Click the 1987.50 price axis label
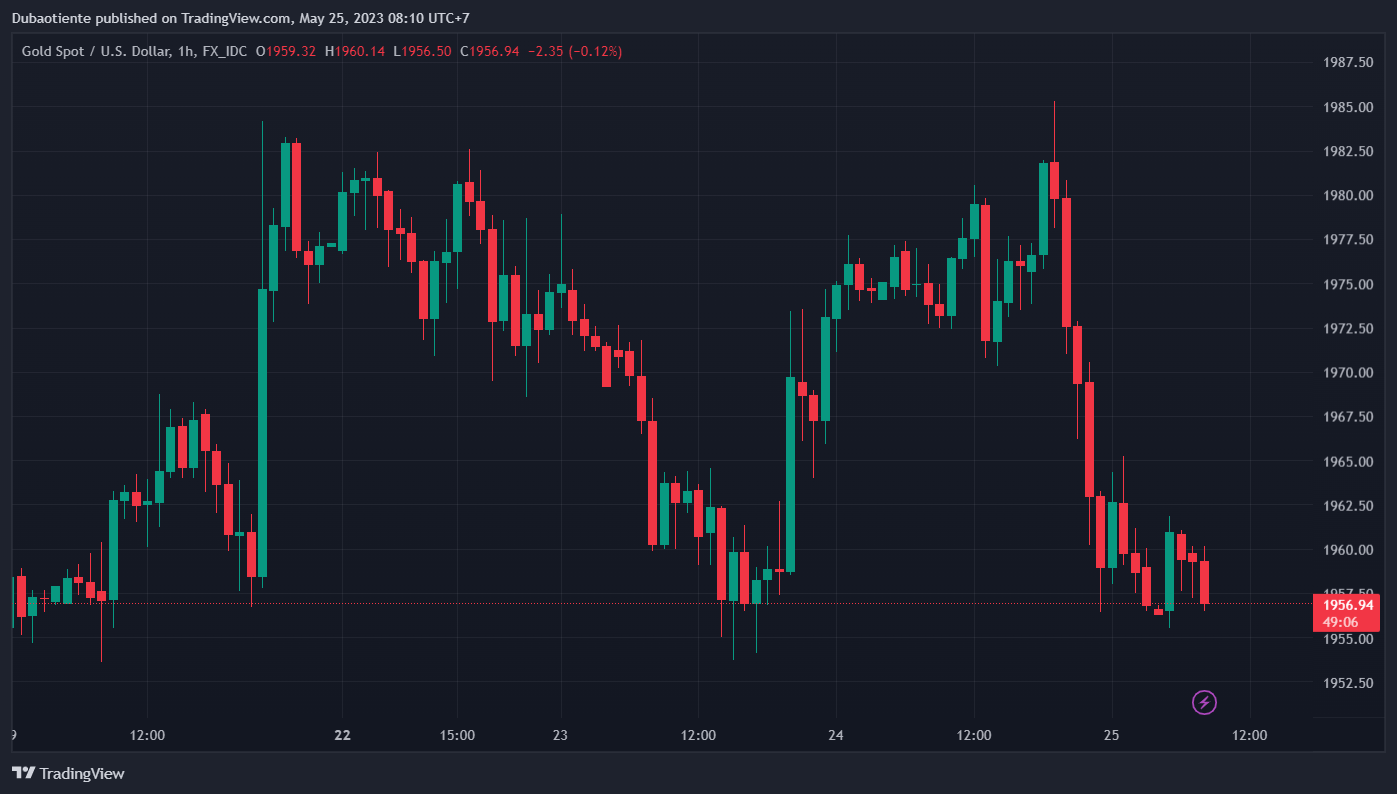Viewport: 1397px width, 794px height. 1347,62
